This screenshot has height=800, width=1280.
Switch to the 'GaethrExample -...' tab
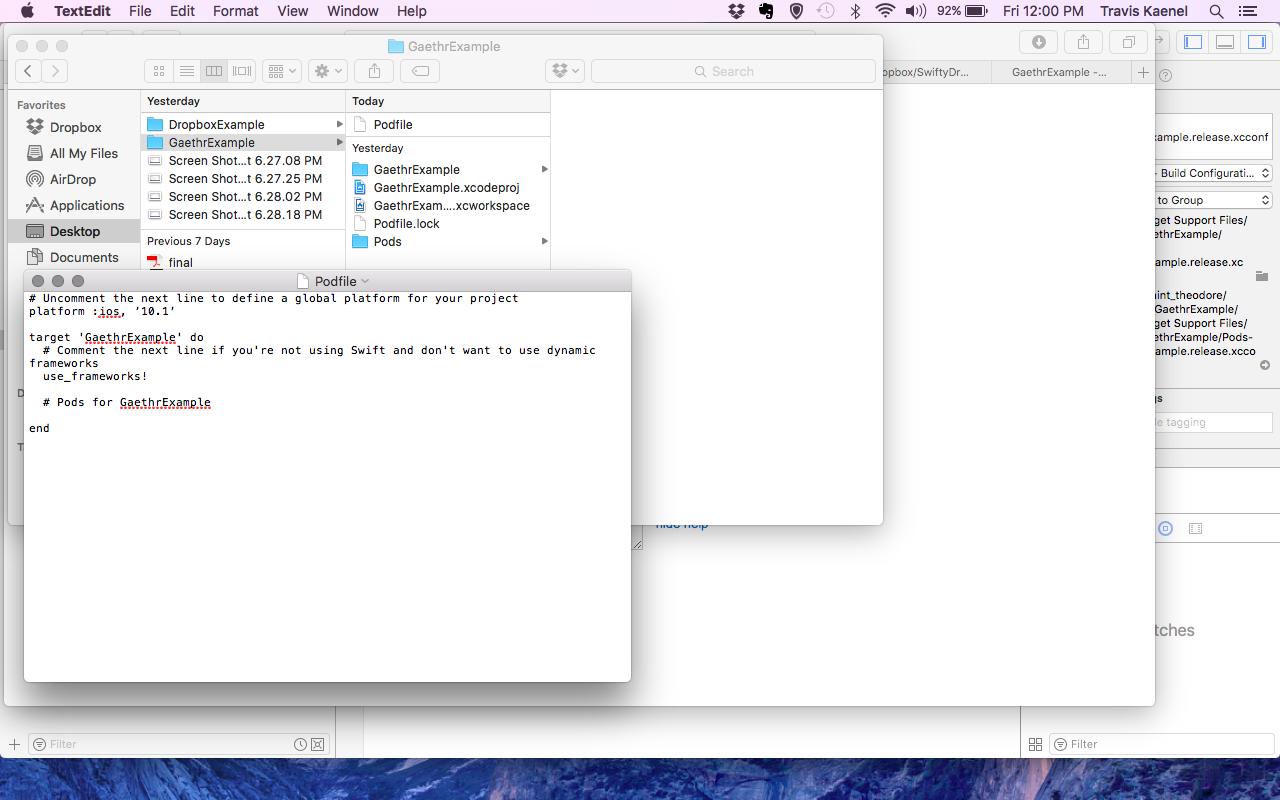(x=1059, y=72)
